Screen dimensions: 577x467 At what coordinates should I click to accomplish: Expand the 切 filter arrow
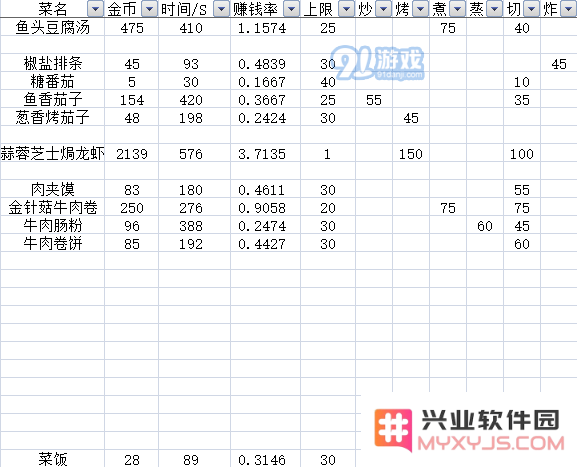(x=531, y=9)
